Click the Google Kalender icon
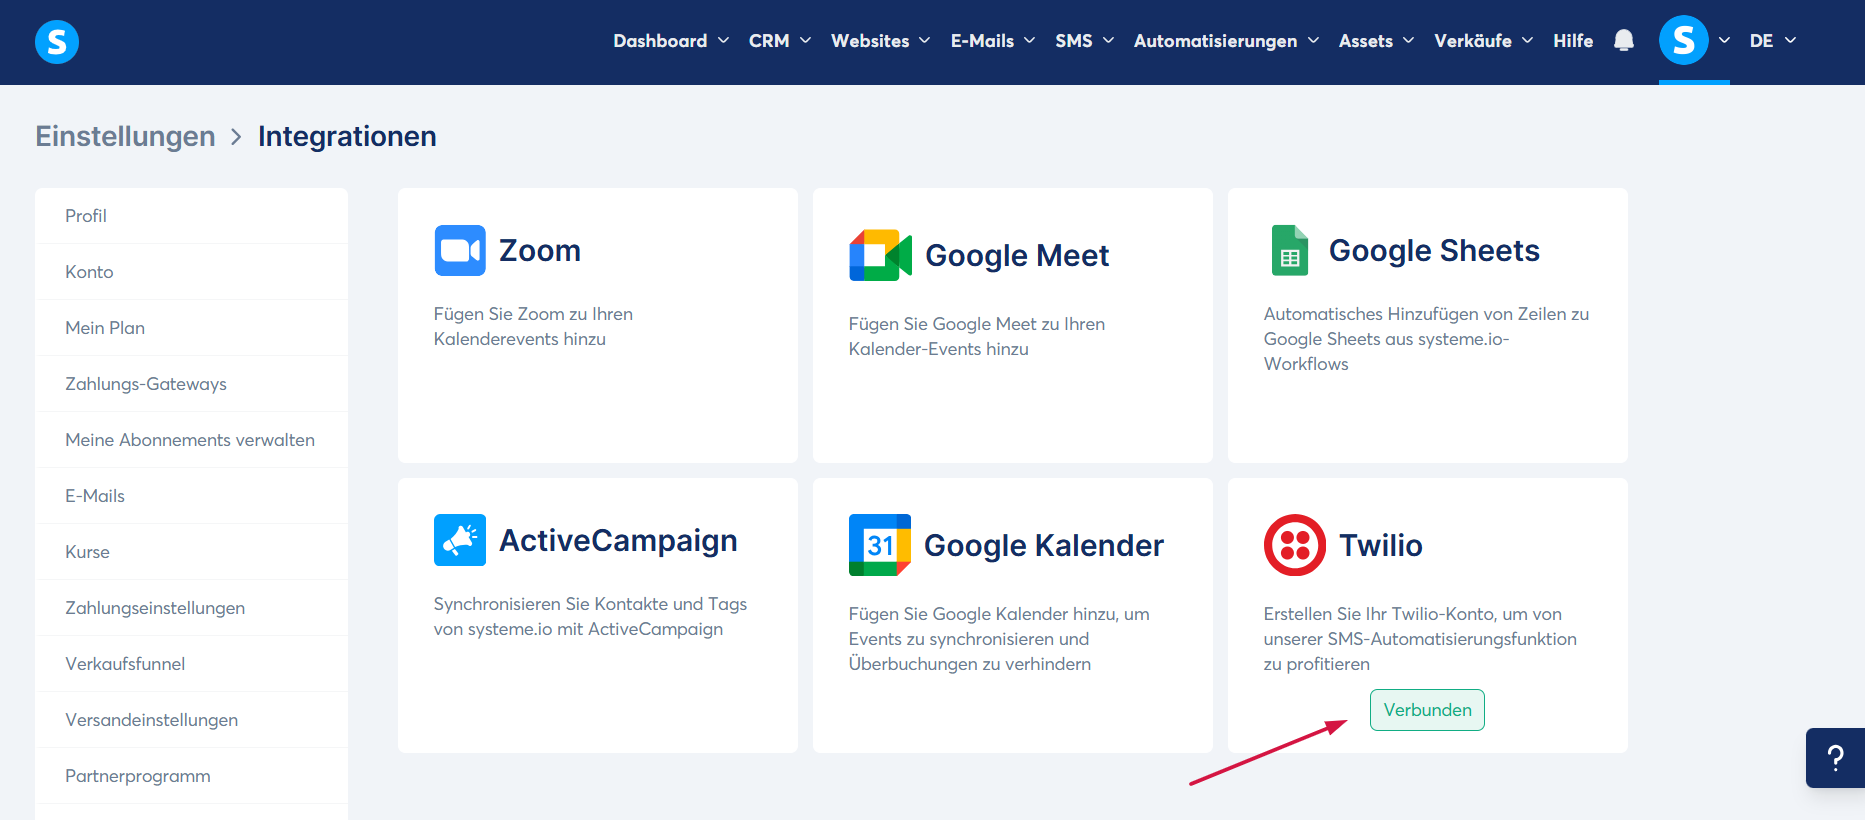This screenshot has width=1865, height=820. click(x=880, y=545)
